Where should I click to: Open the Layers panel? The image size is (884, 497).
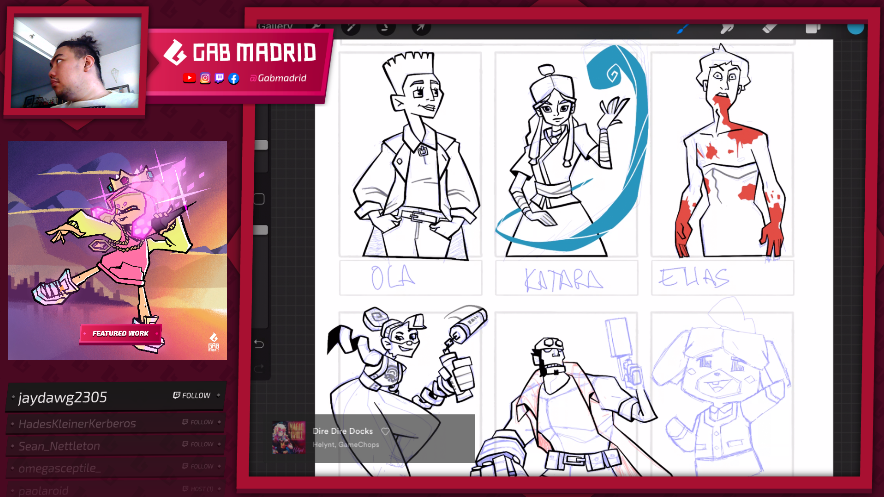(813, 28)
